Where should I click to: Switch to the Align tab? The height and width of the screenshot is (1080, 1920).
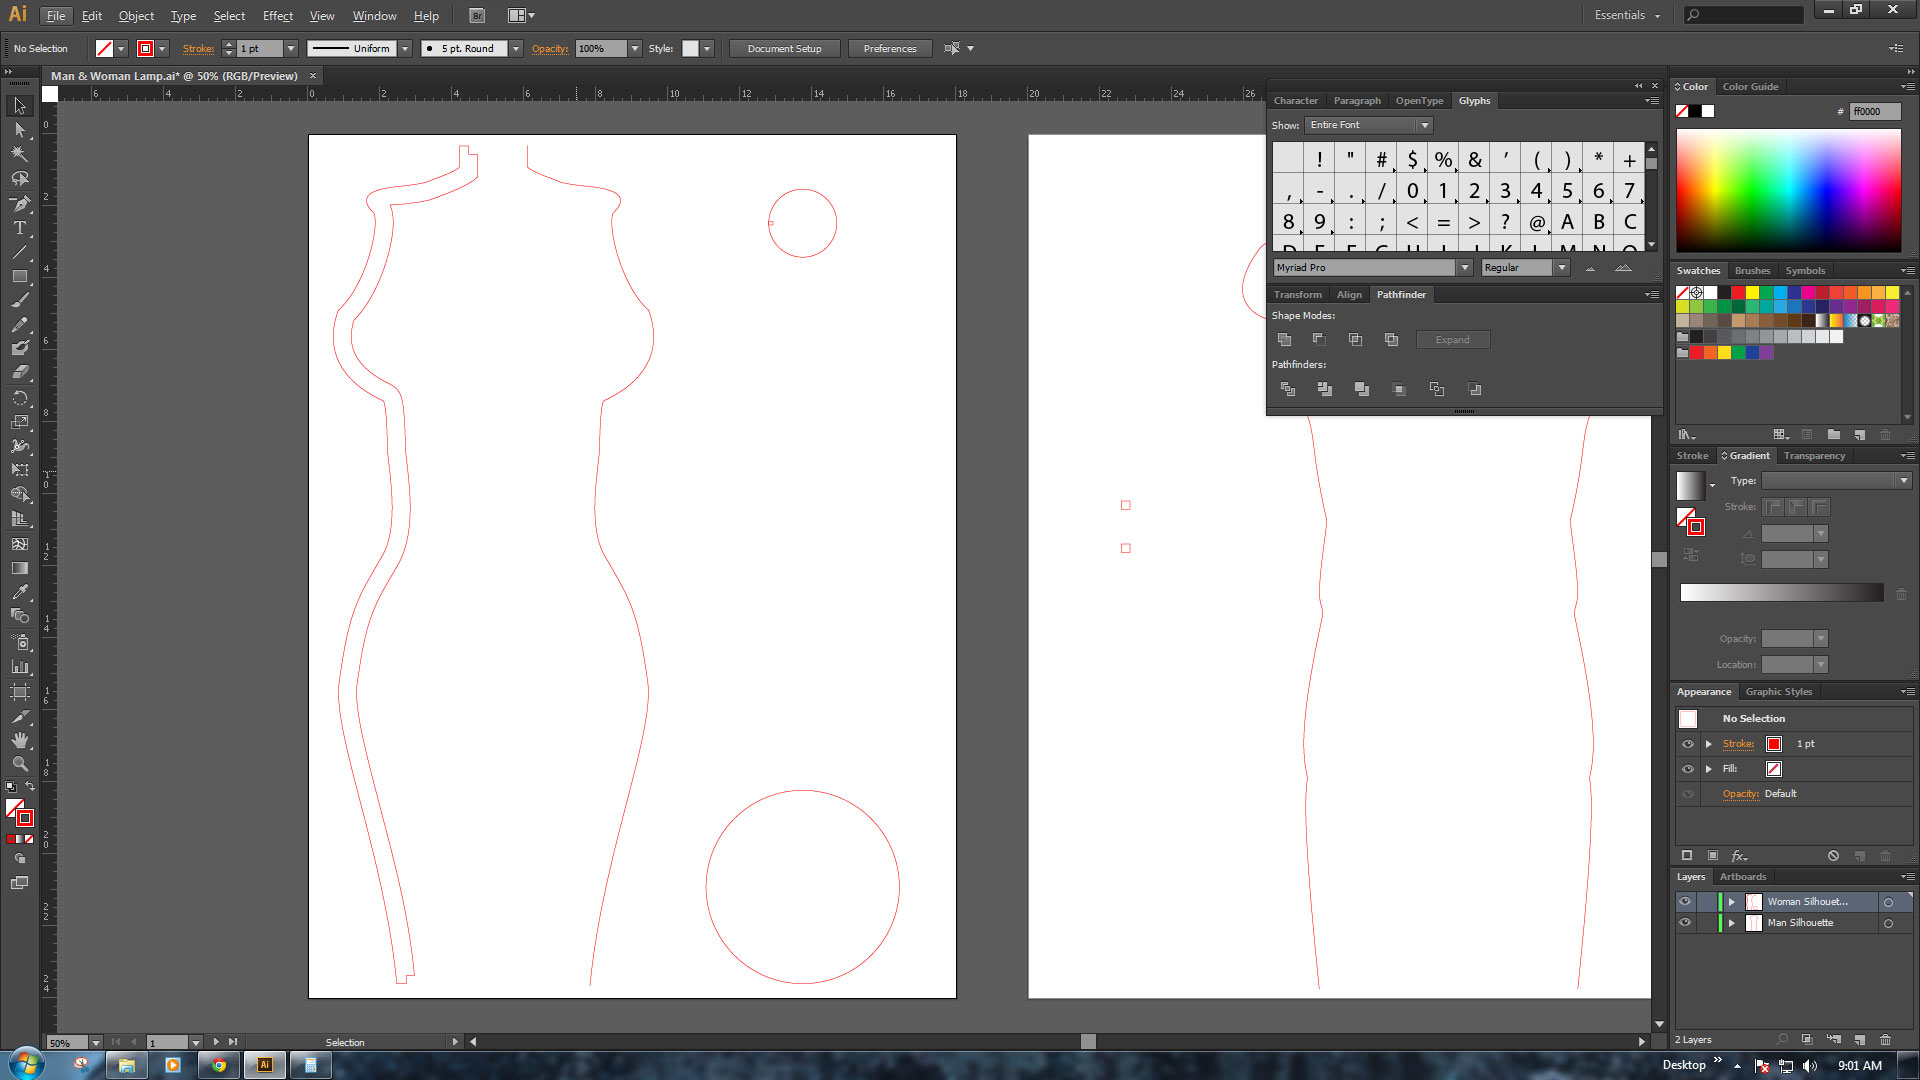click(1349, 295)
